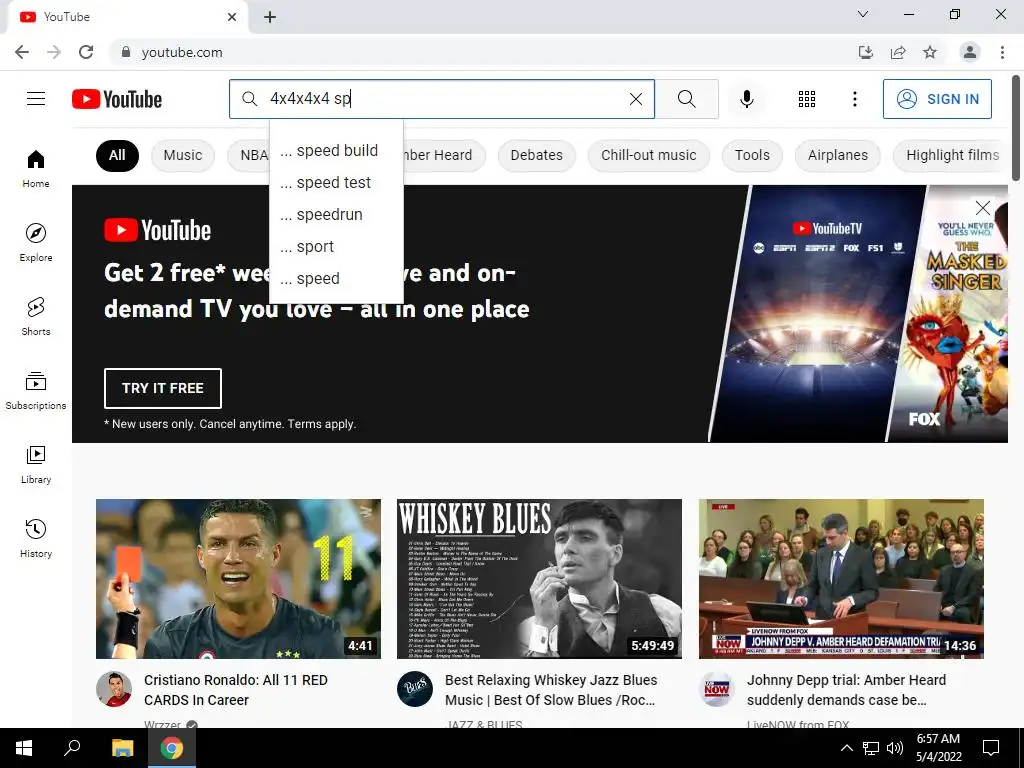Select the Airplanes filter chip
1024x768 pixels.
837,155
